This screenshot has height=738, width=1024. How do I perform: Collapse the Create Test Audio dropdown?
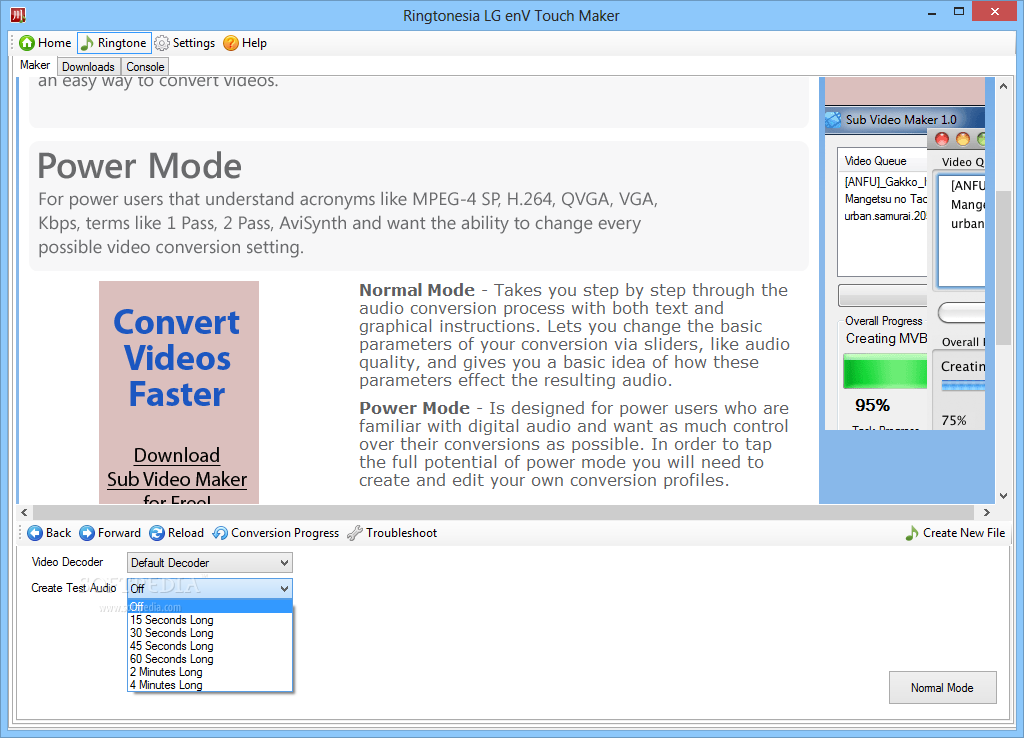point(210,588)
